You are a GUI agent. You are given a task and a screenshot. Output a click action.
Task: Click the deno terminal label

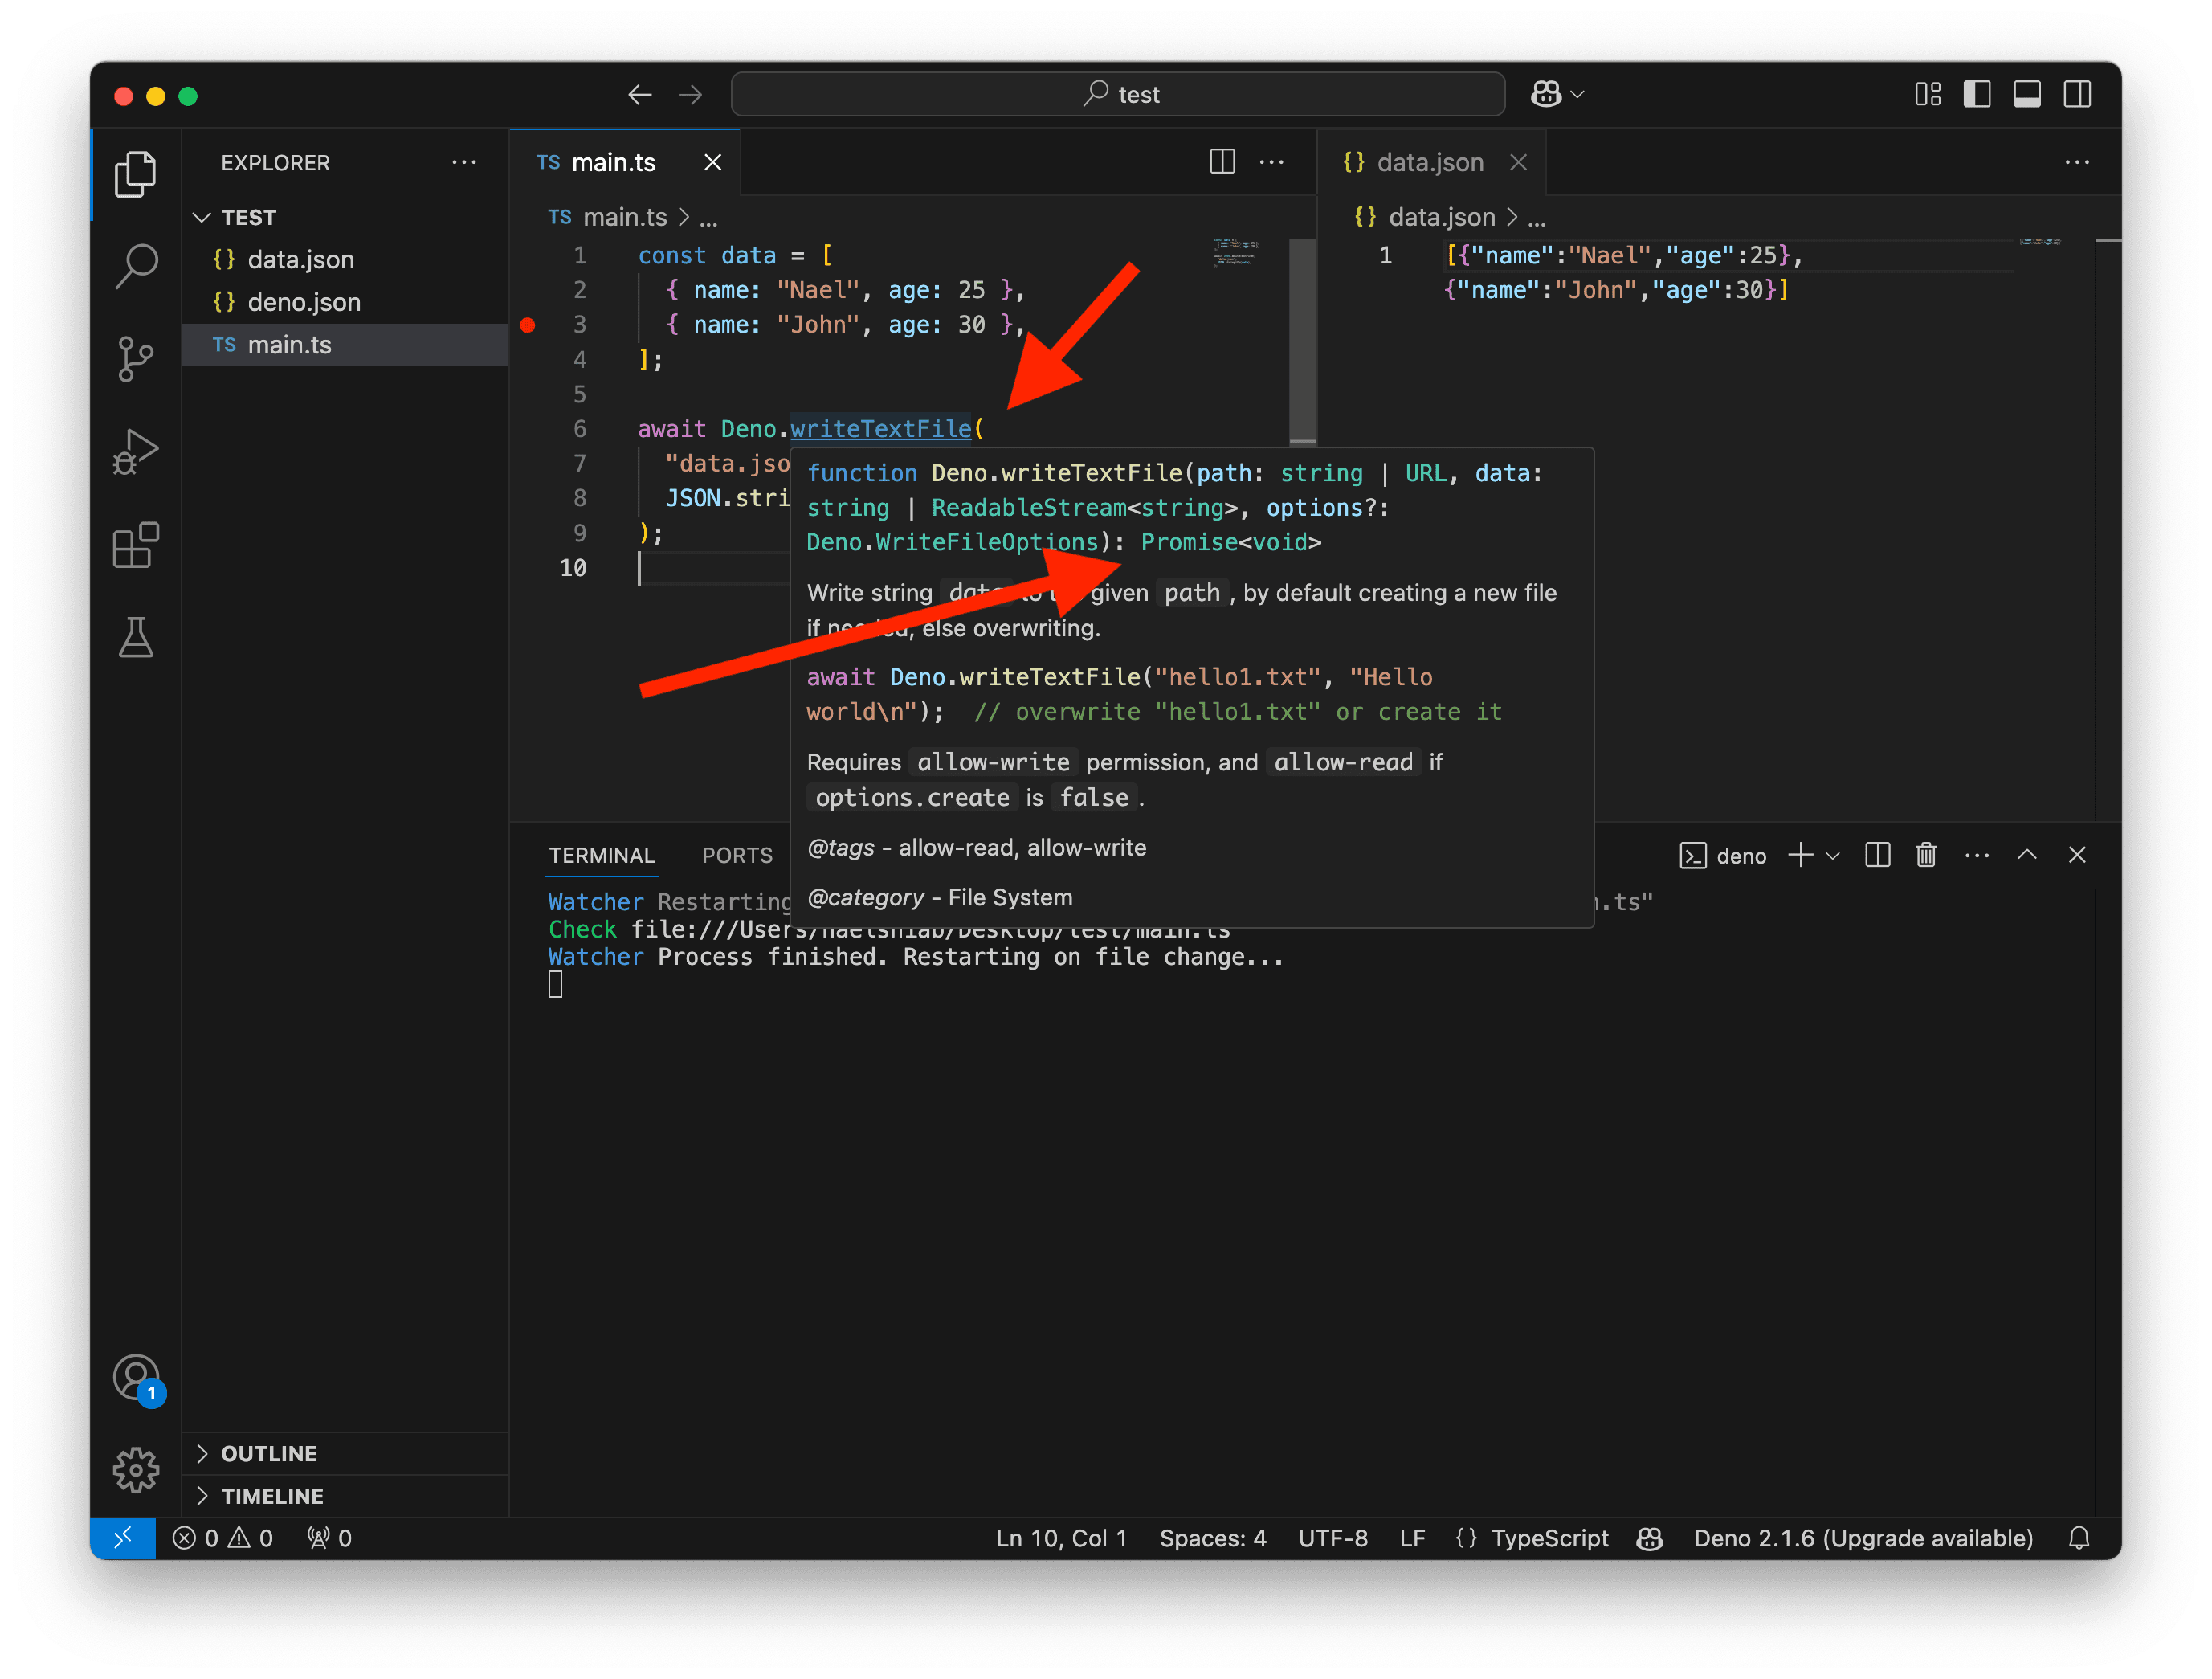point(1741,856)
